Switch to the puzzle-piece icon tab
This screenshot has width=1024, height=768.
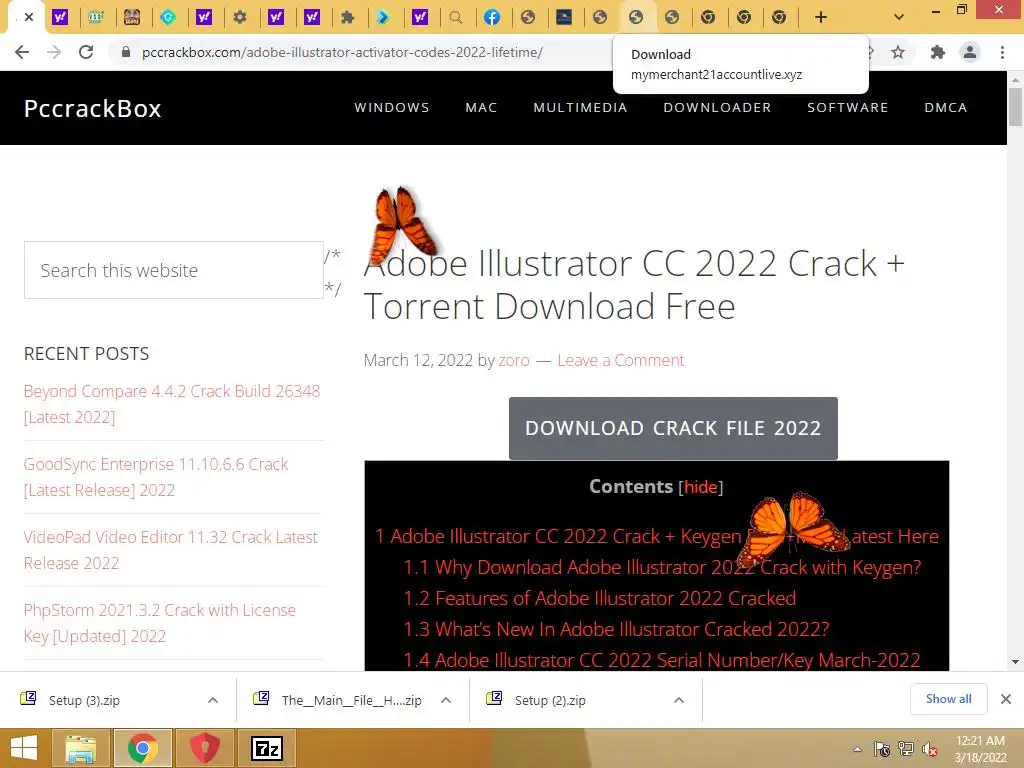[x=347, y=17]
